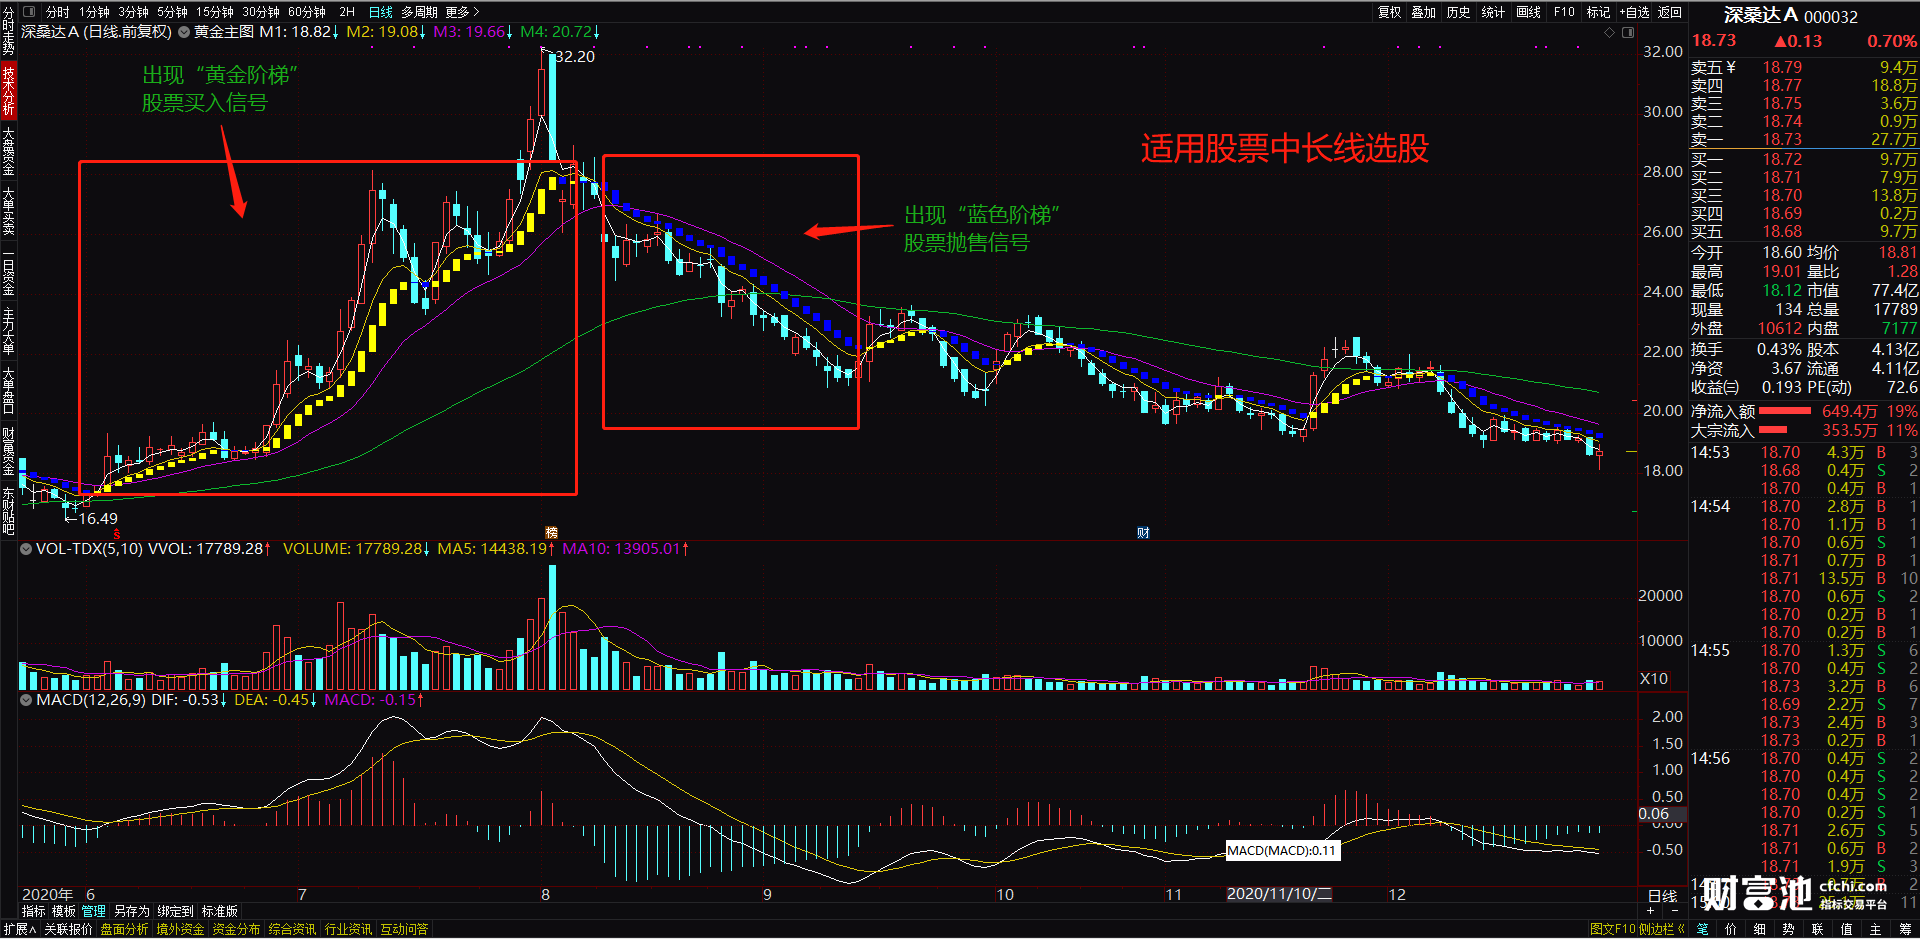Open the 模板 template menu

[63, 911]
